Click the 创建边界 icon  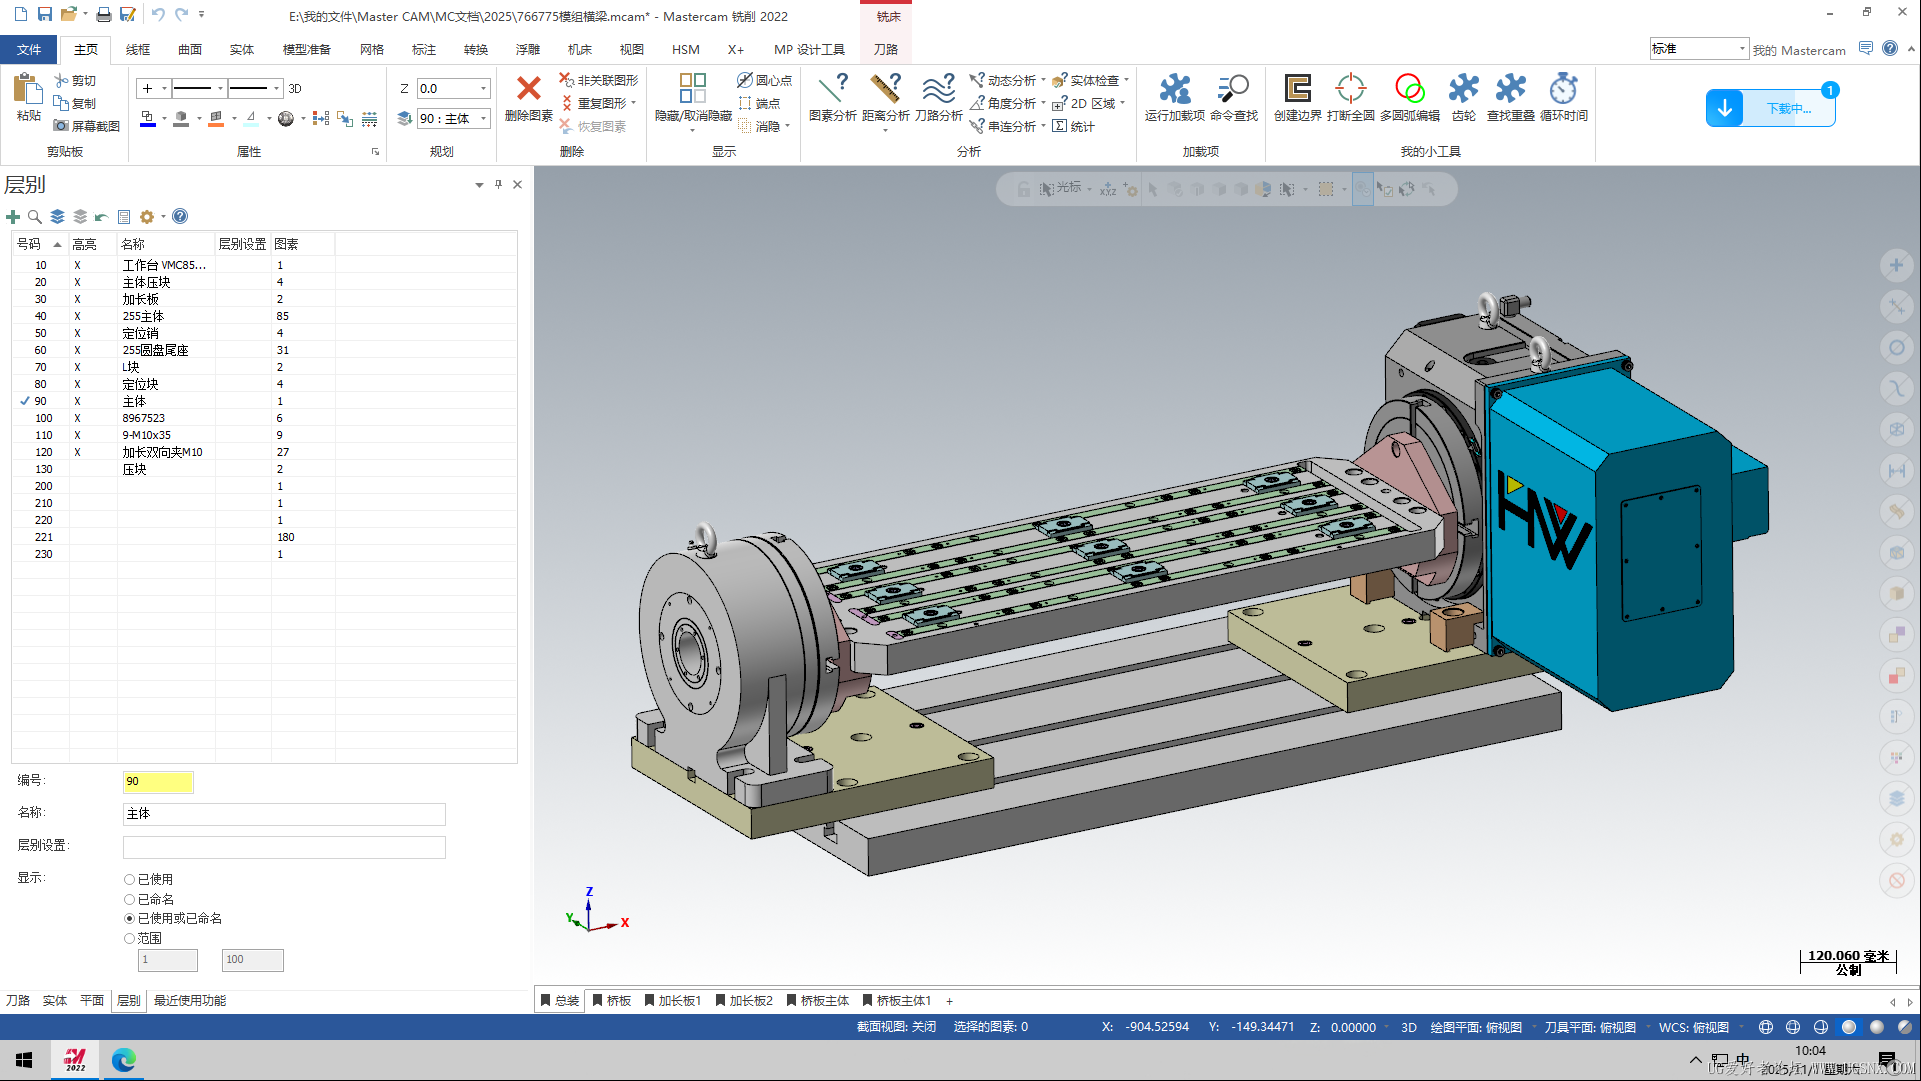(1297, 90)
